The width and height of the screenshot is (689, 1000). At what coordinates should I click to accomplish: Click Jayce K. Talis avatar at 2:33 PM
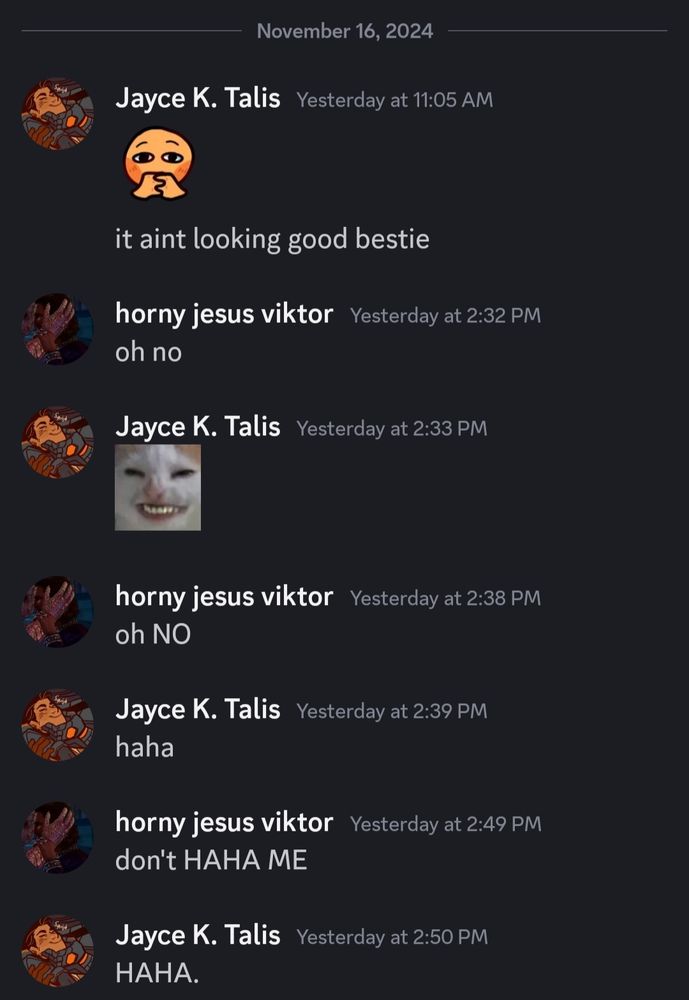coord(57,442)
